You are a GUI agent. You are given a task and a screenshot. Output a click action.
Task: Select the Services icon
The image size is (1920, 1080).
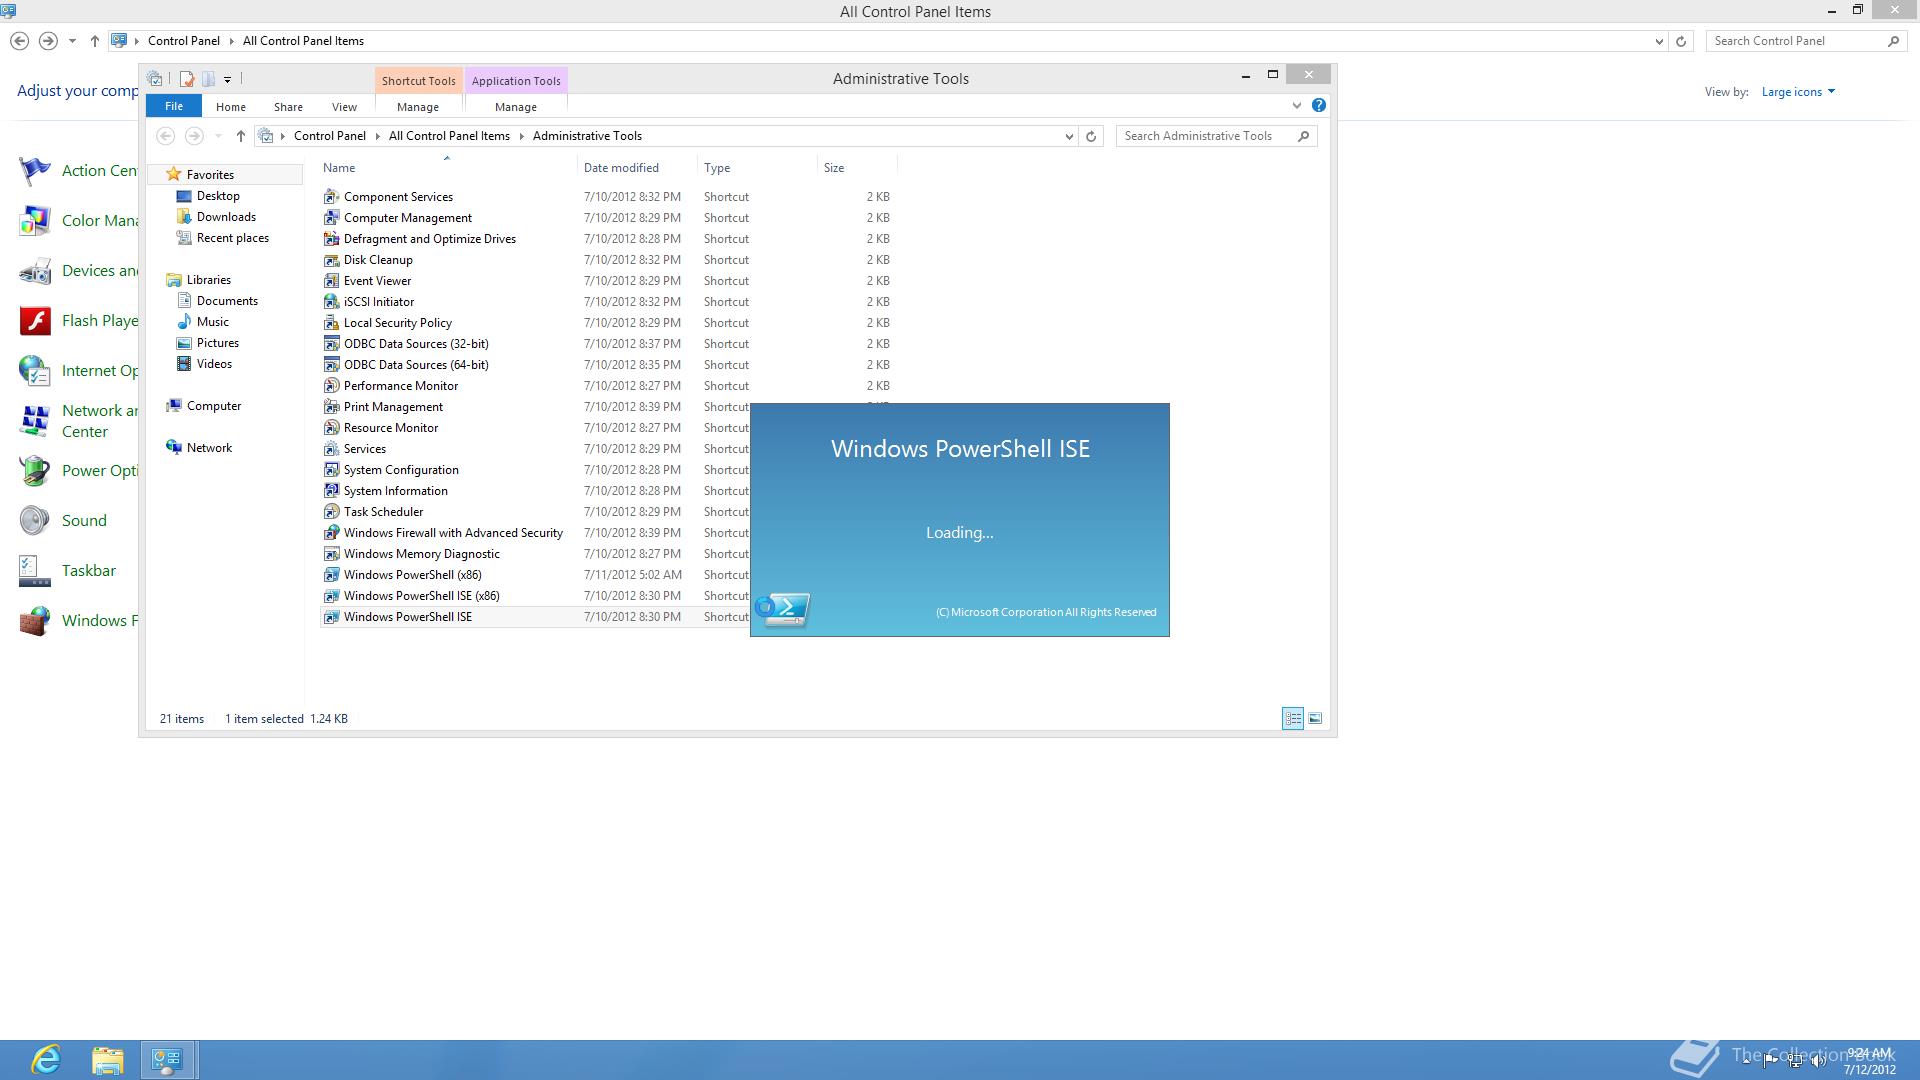tap(331, 449)
